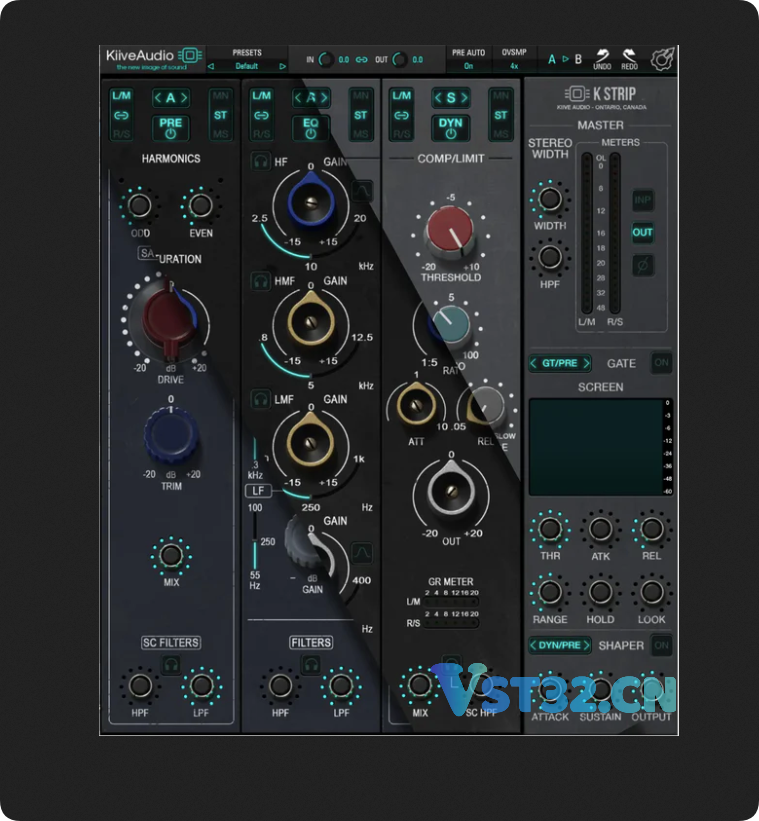Toggle the LF band bell shape icon

point(362,552)
